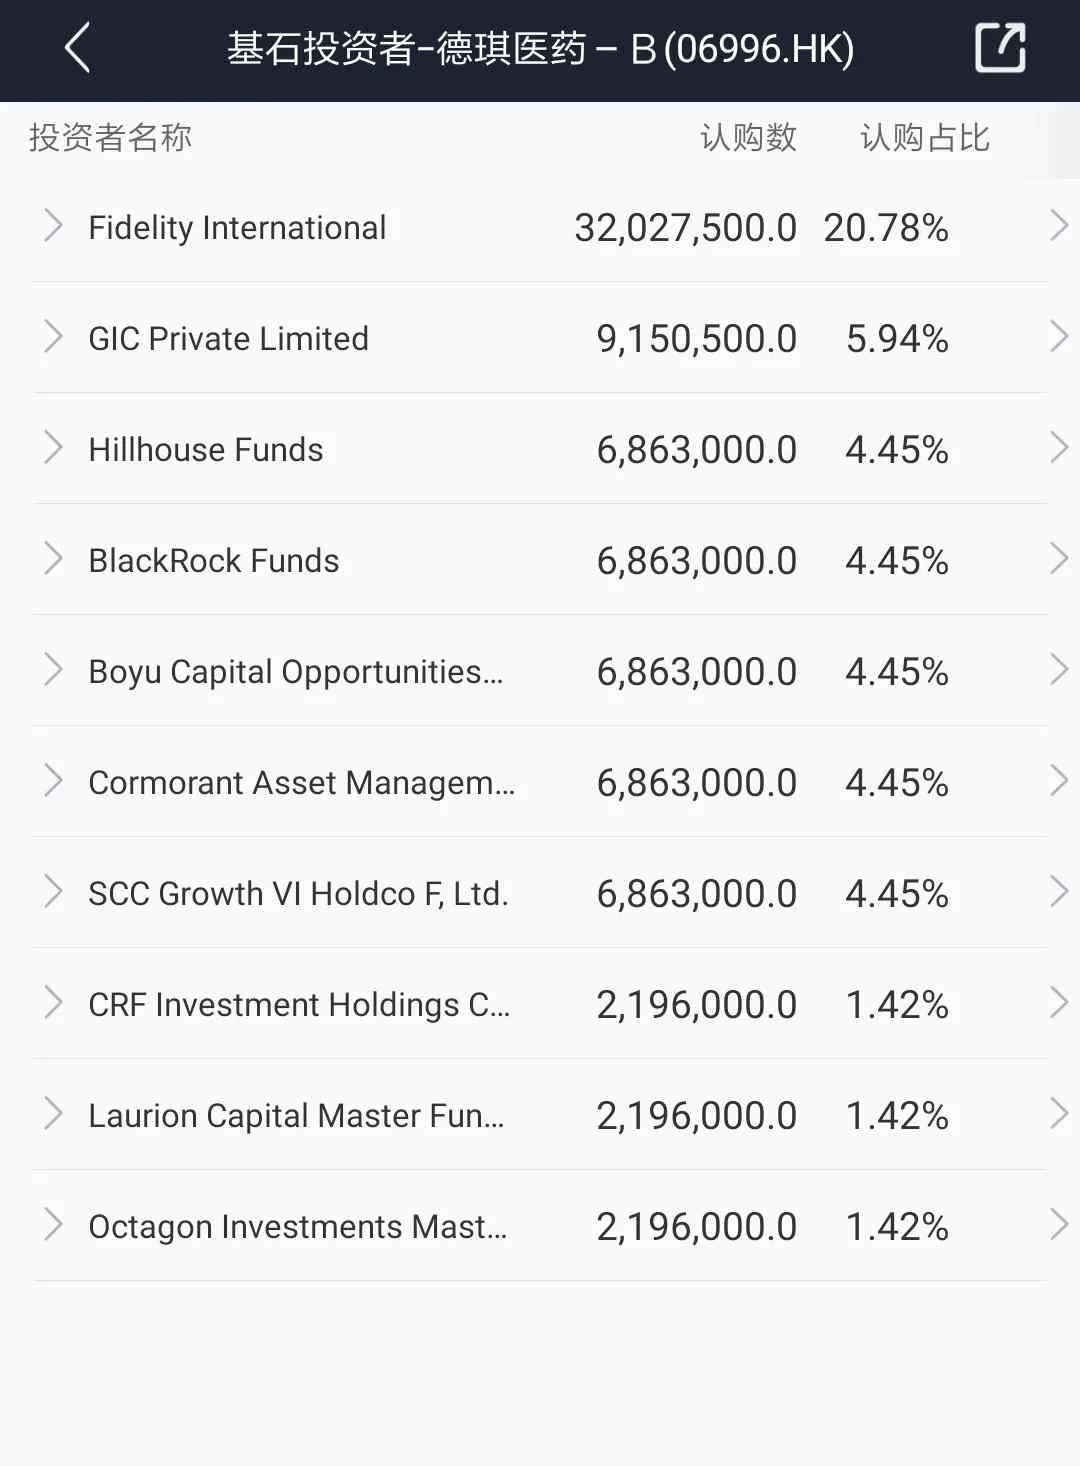The height and width of the screenshot is (1466, 1080).
Task: Open GIC Private Limited right arrow
Action: [x=1059, y=338]
